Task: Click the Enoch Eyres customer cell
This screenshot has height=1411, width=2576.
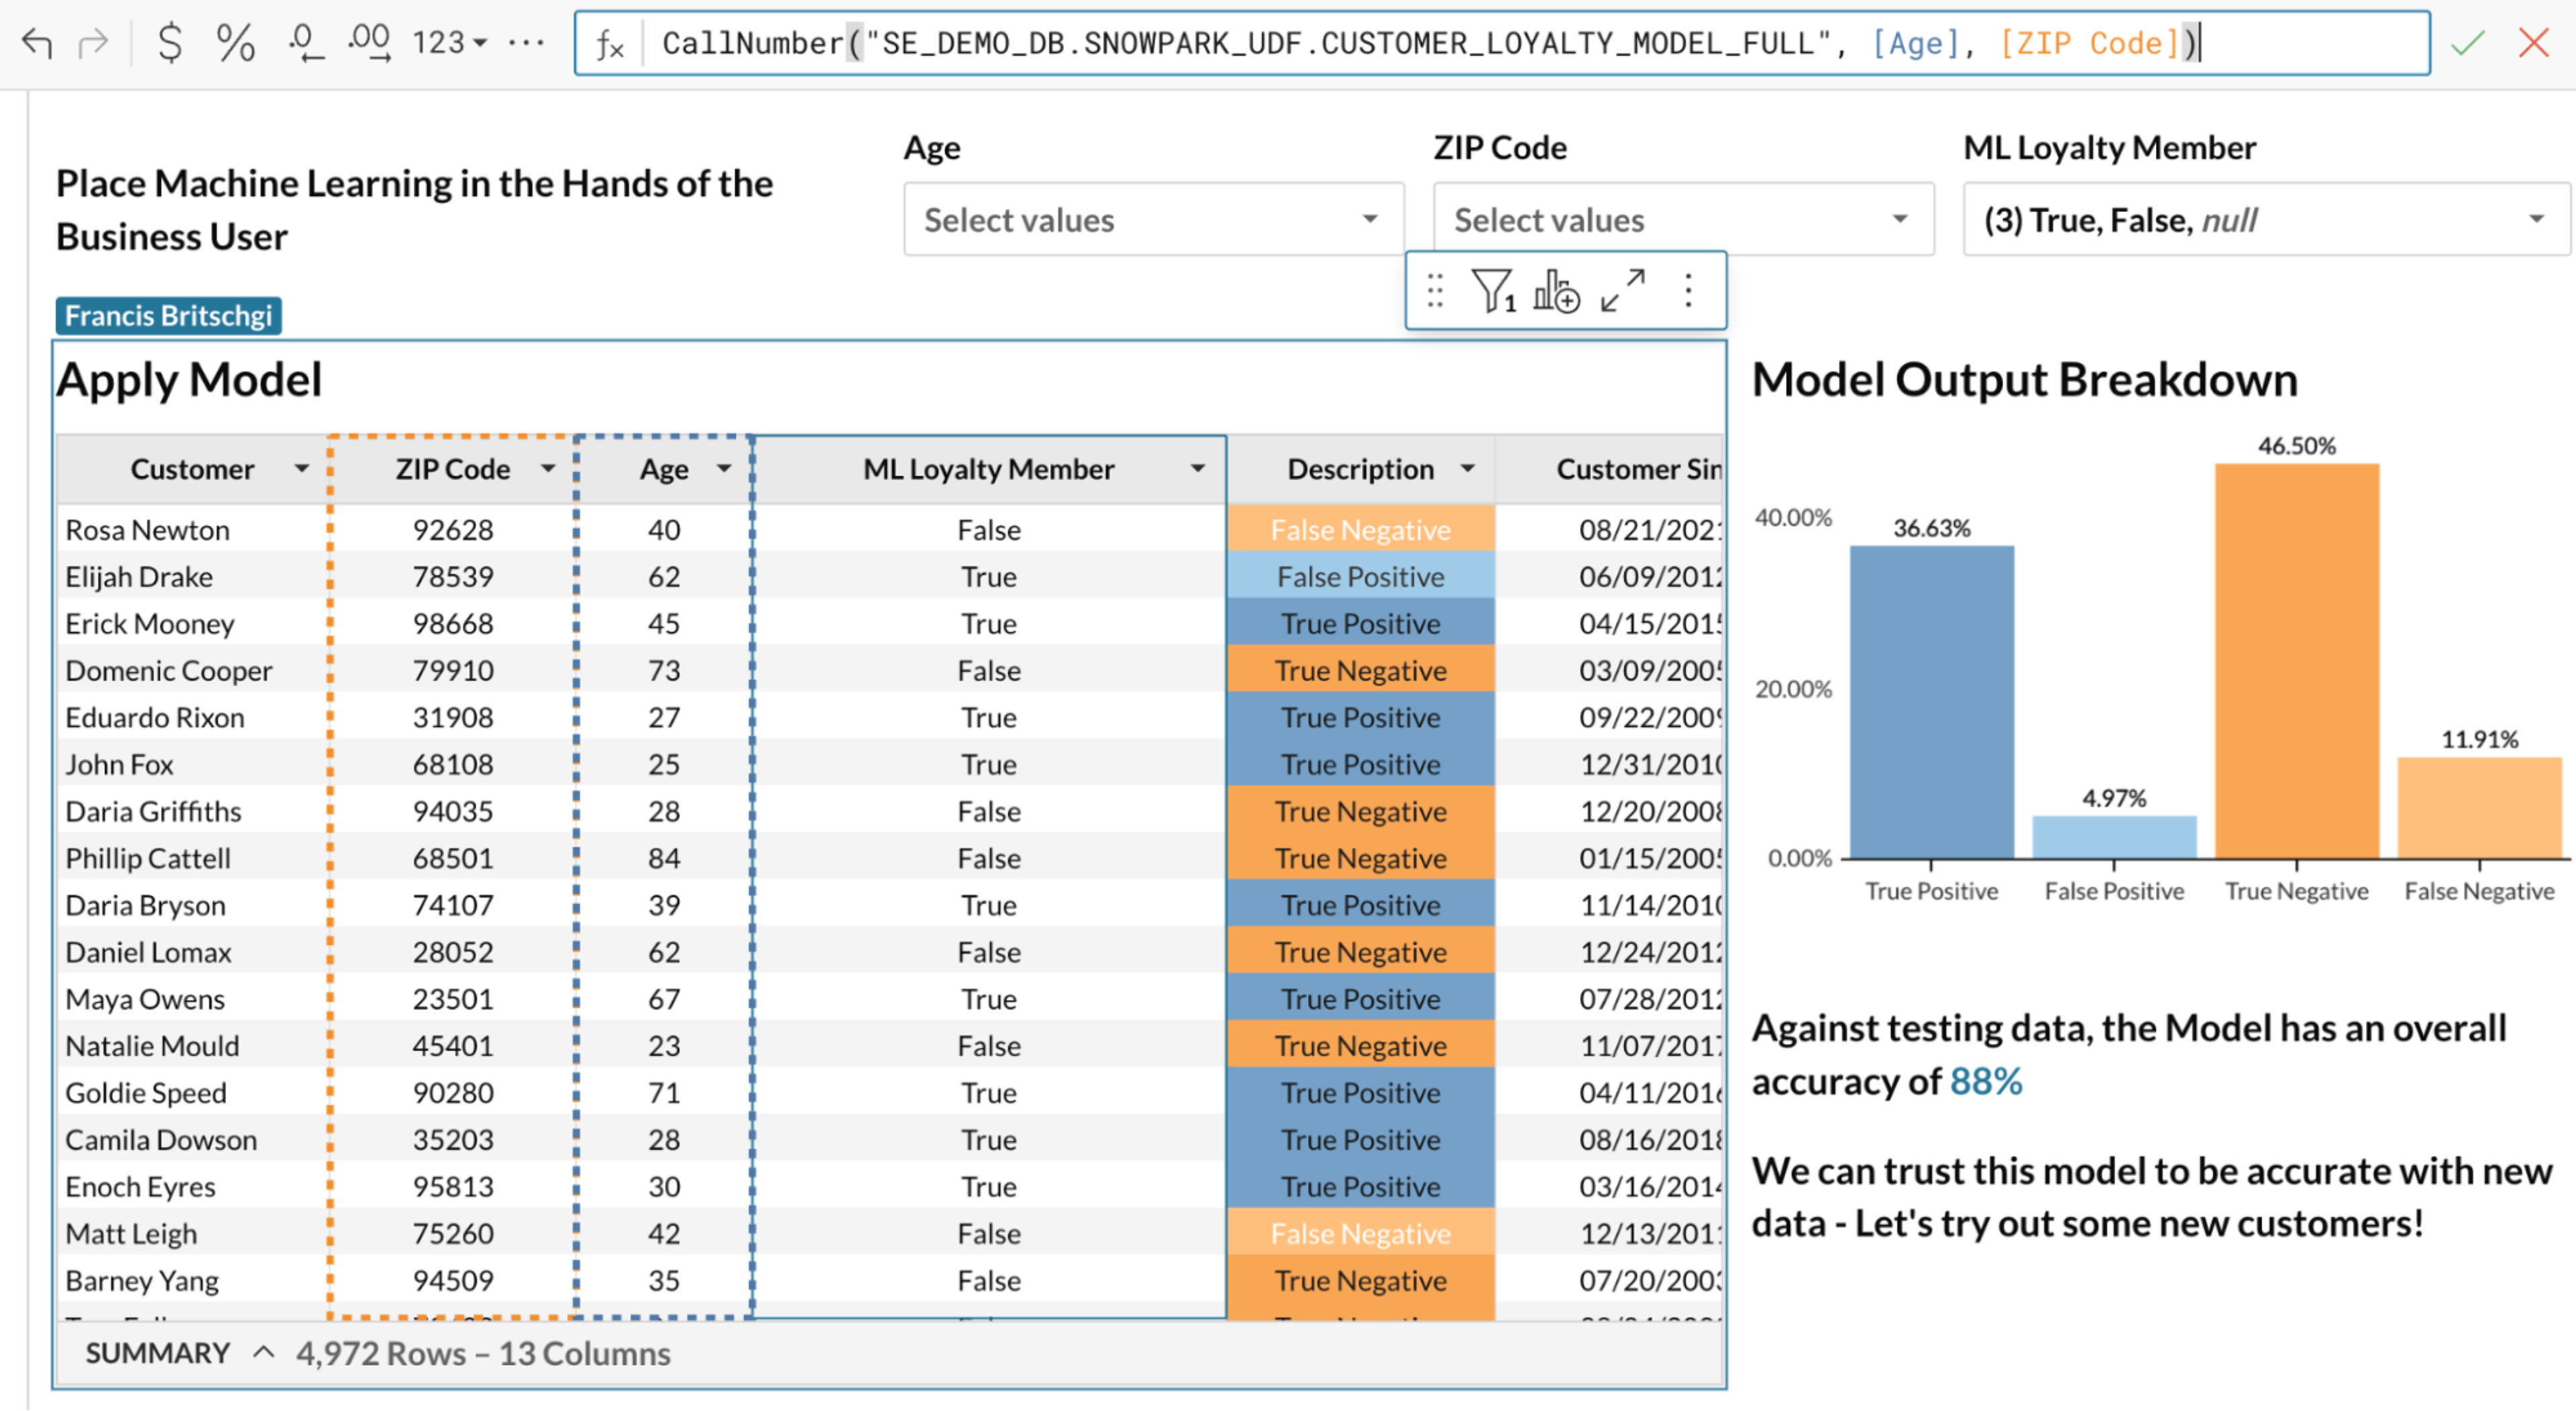Action: pyautogui.click(x=192, y=1187)
